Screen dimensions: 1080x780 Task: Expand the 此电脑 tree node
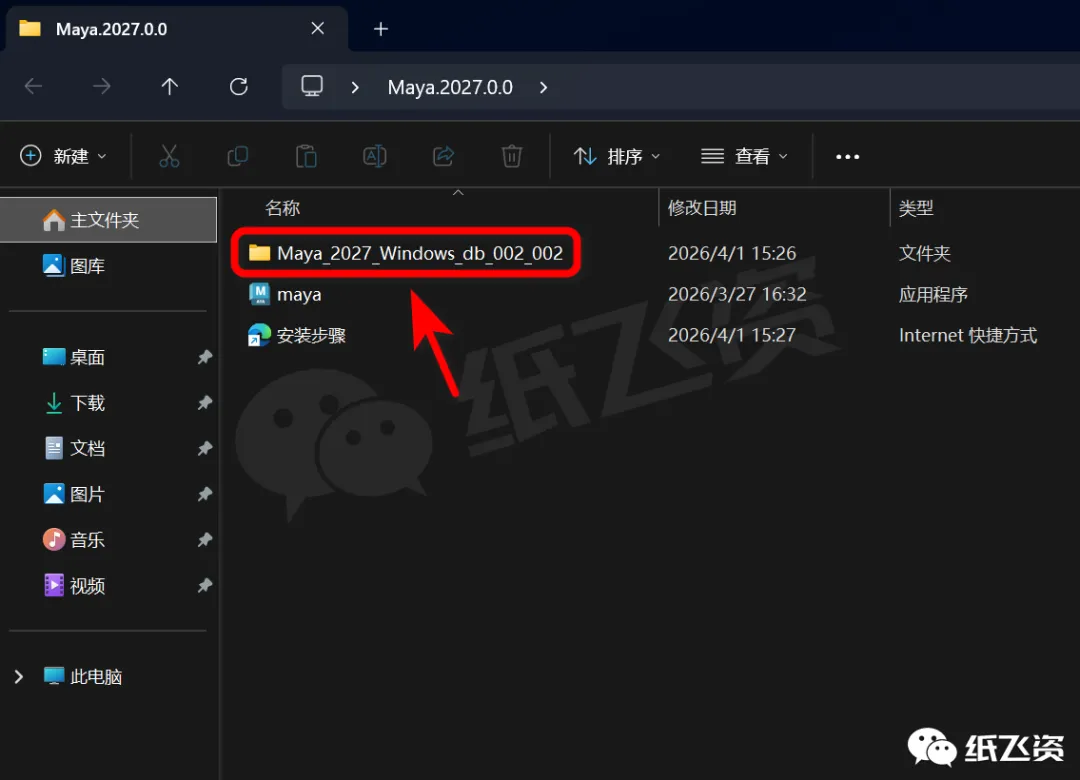point(19,677)
